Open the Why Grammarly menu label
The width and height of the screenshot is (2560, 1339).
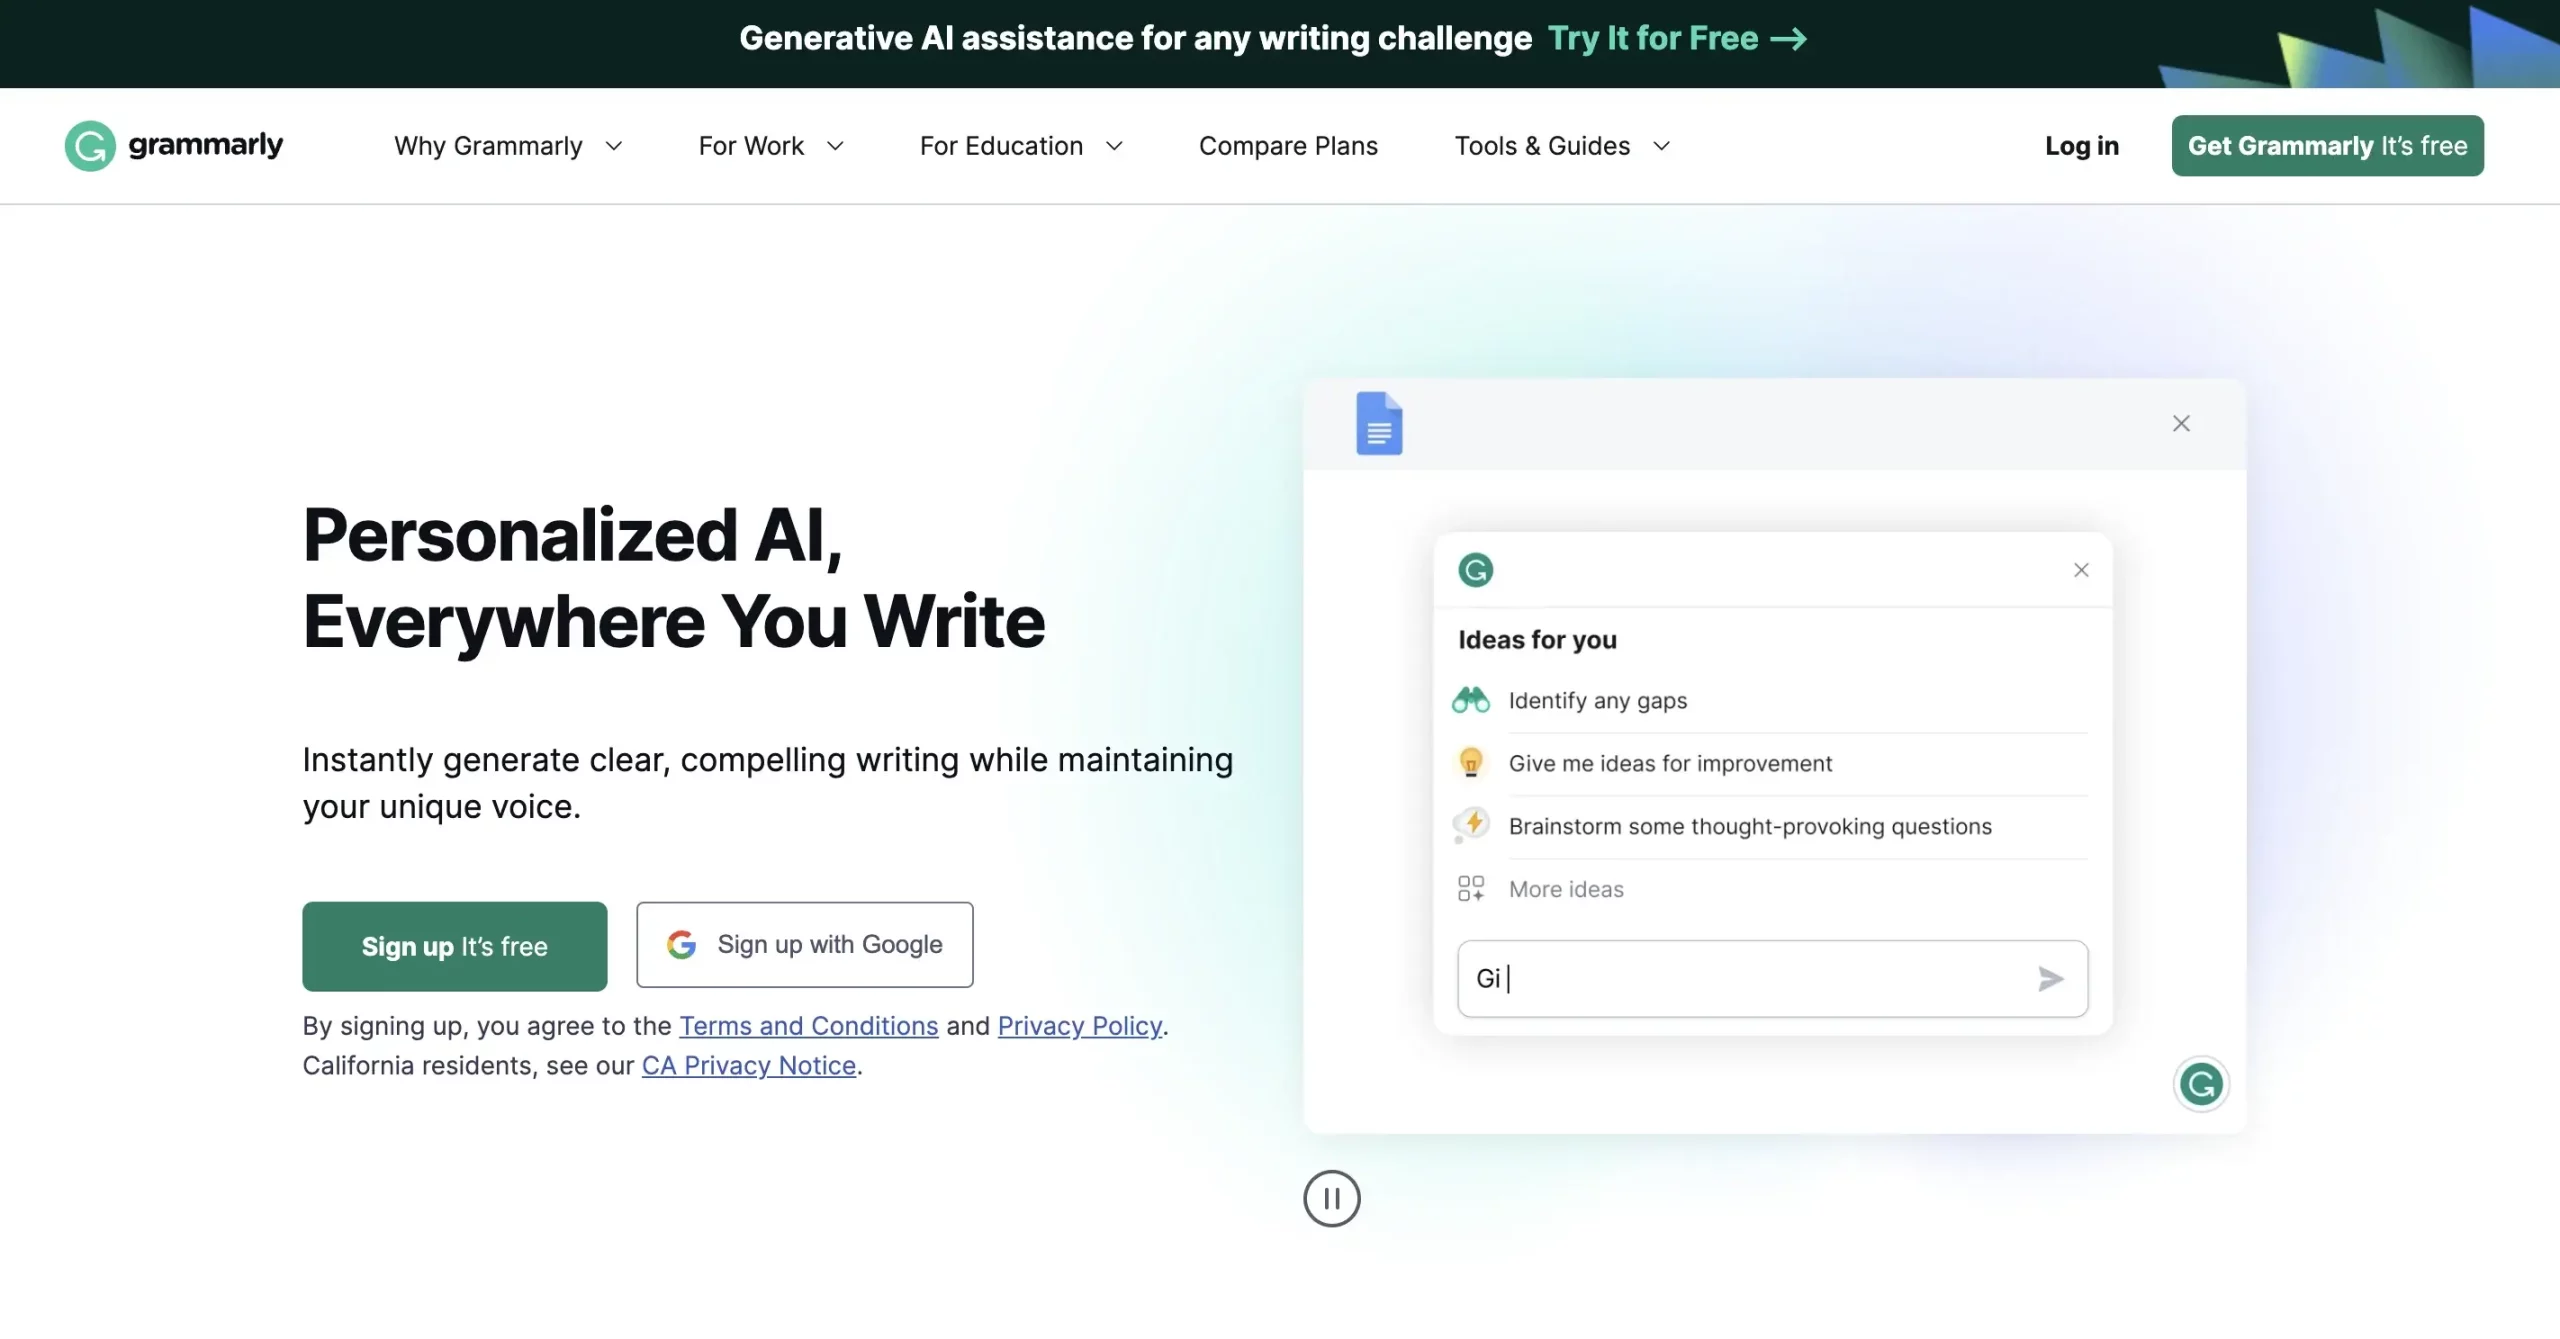[488, 146]
